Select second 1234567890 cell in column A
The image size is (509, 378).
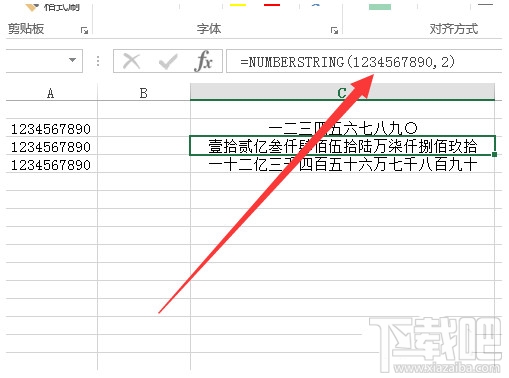pyautogui.click(x=52, y=146)
